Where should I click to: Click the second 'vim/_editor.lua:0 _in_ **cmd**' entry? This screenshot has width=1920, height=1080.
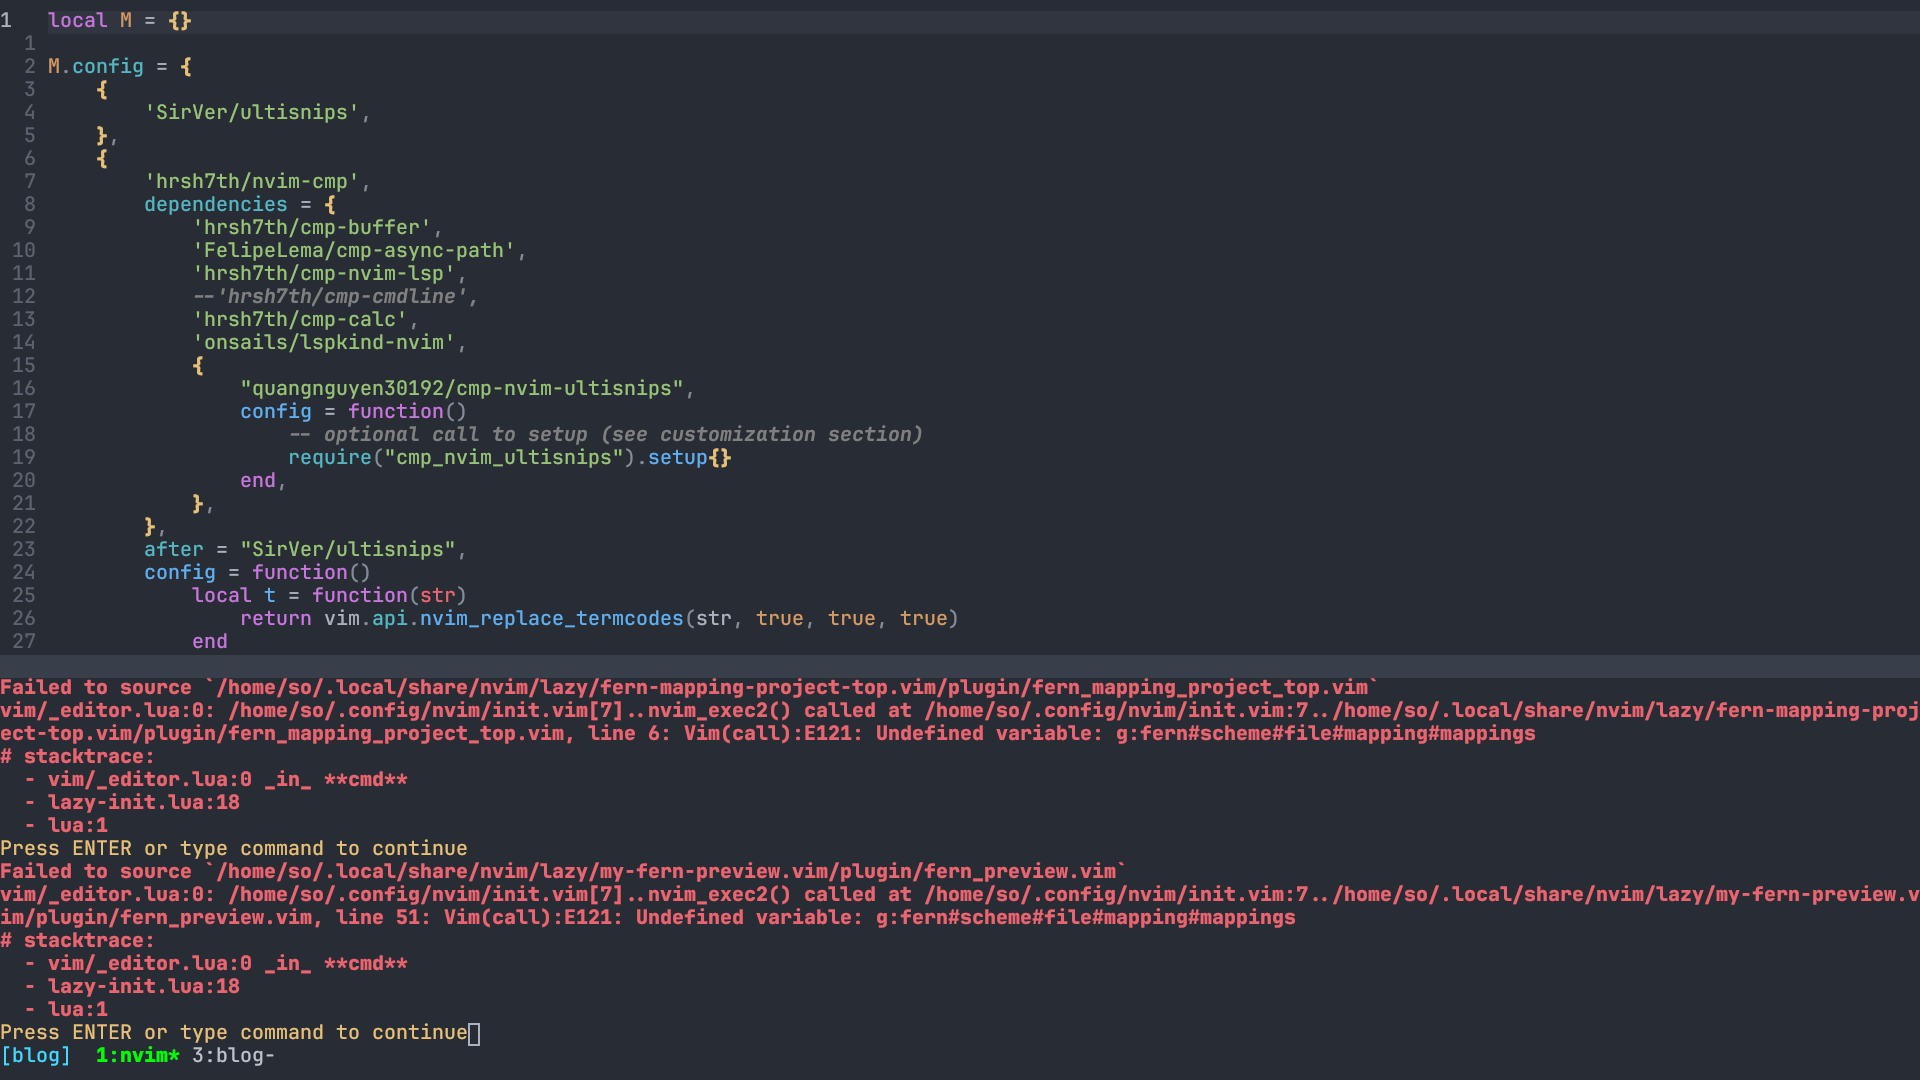coord(228,963)
